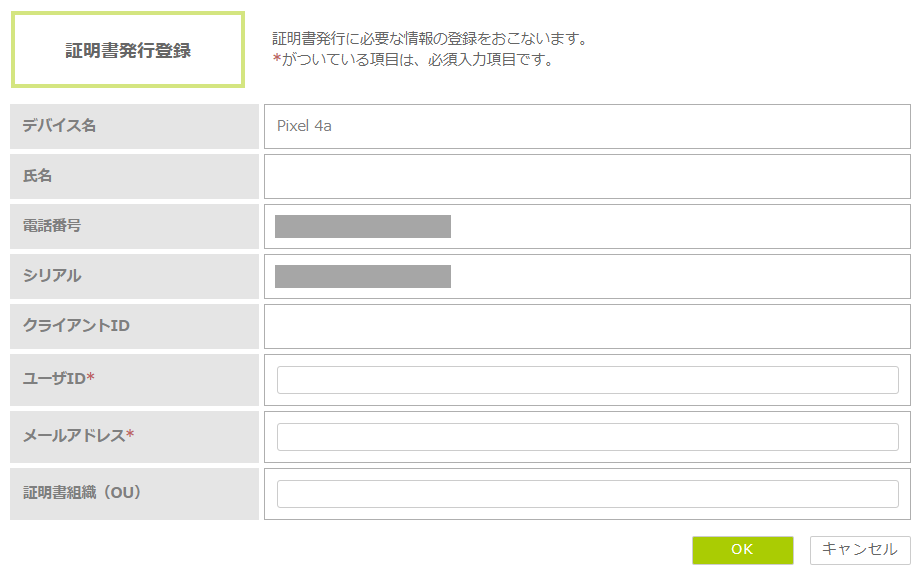
Task: Click the required-field note text at top
Action: (x=413, y=60)
